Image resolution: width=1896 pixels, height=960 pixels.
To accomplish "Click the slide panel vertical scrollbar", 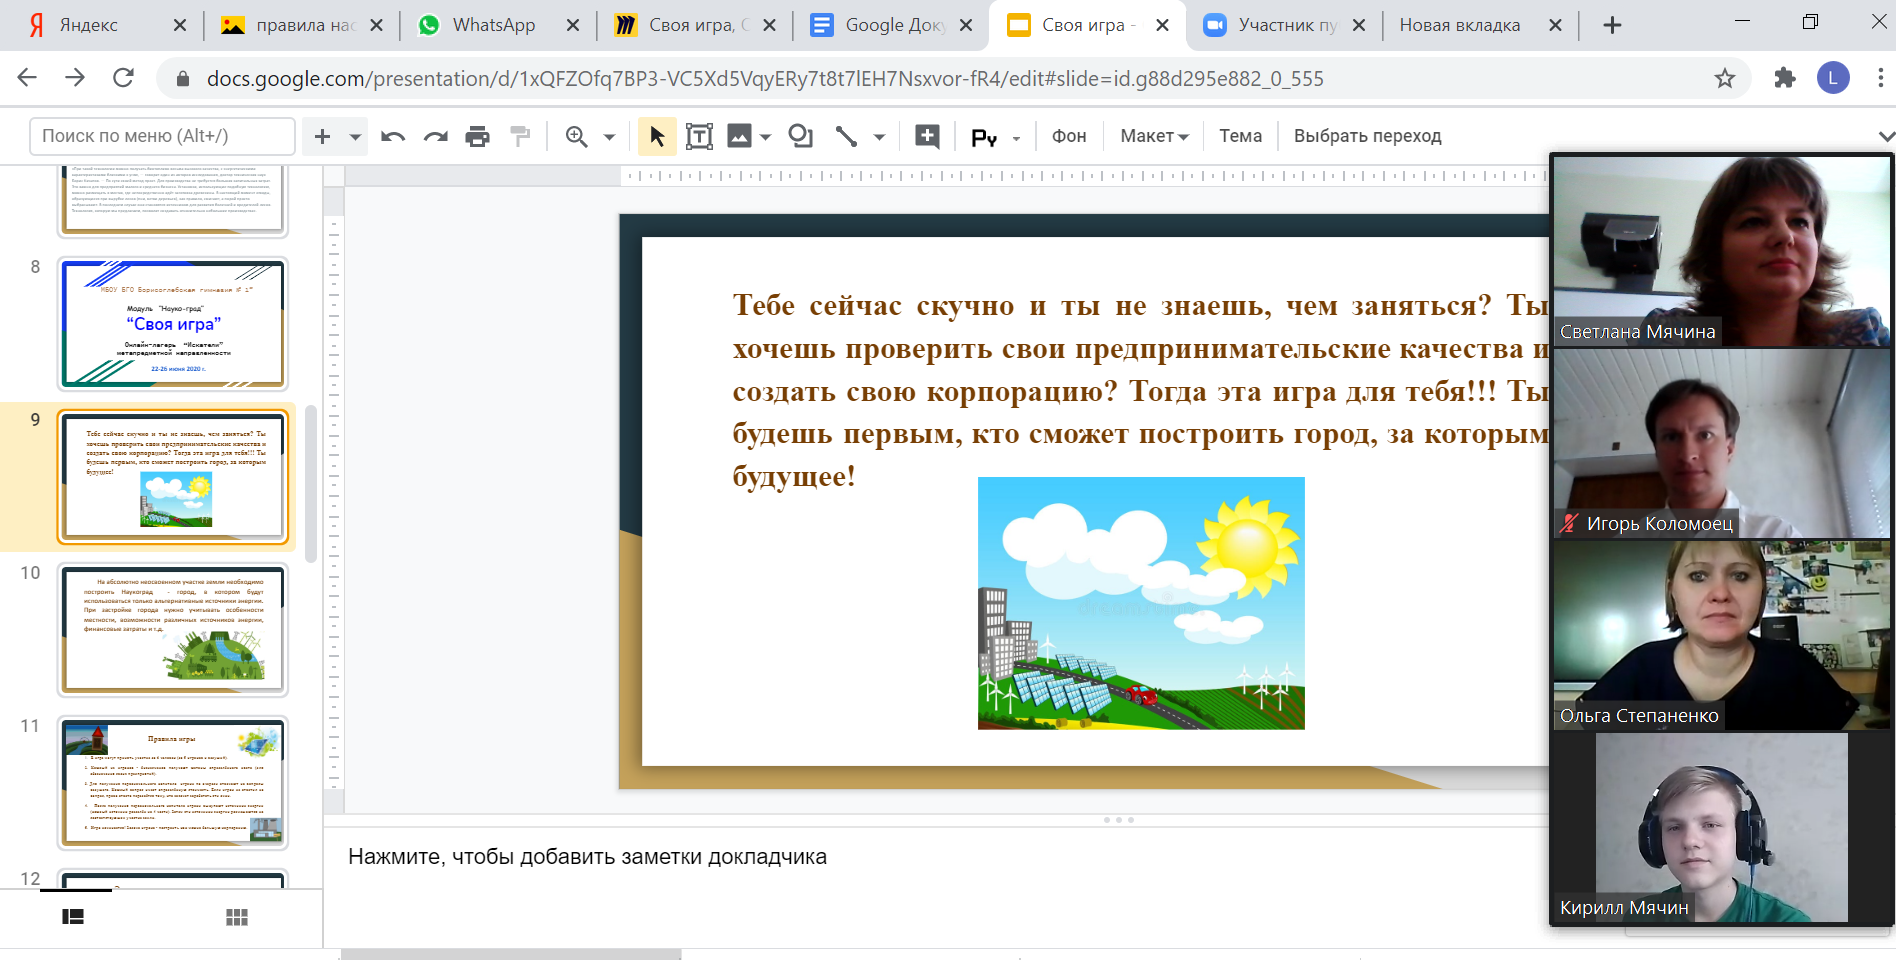I will coord(310,483).
